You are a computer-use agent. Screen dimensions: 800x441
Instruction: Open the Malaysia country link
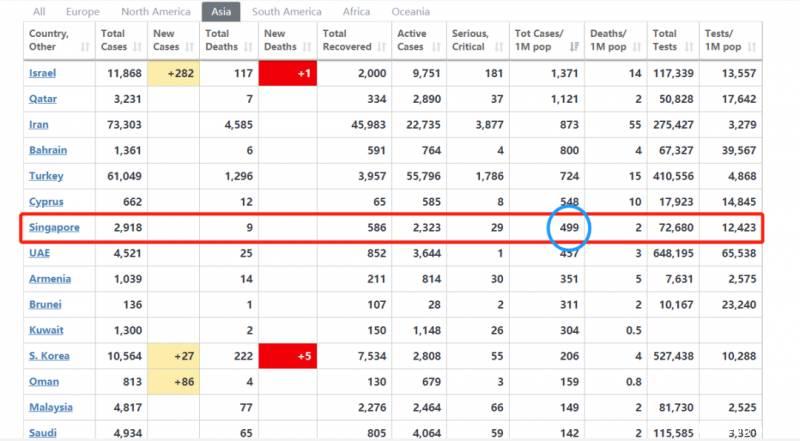(x=51, y=407)
